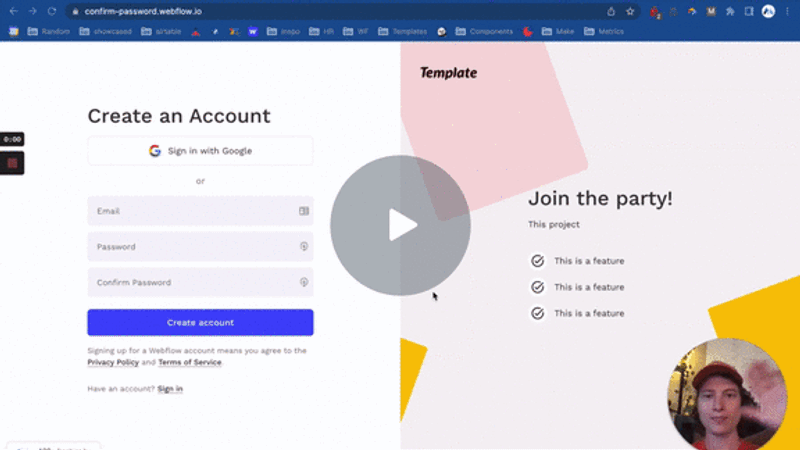Click the key icon in Password field
The width and height of the screenshot is (800, 450).
click(x=304, y=246)
